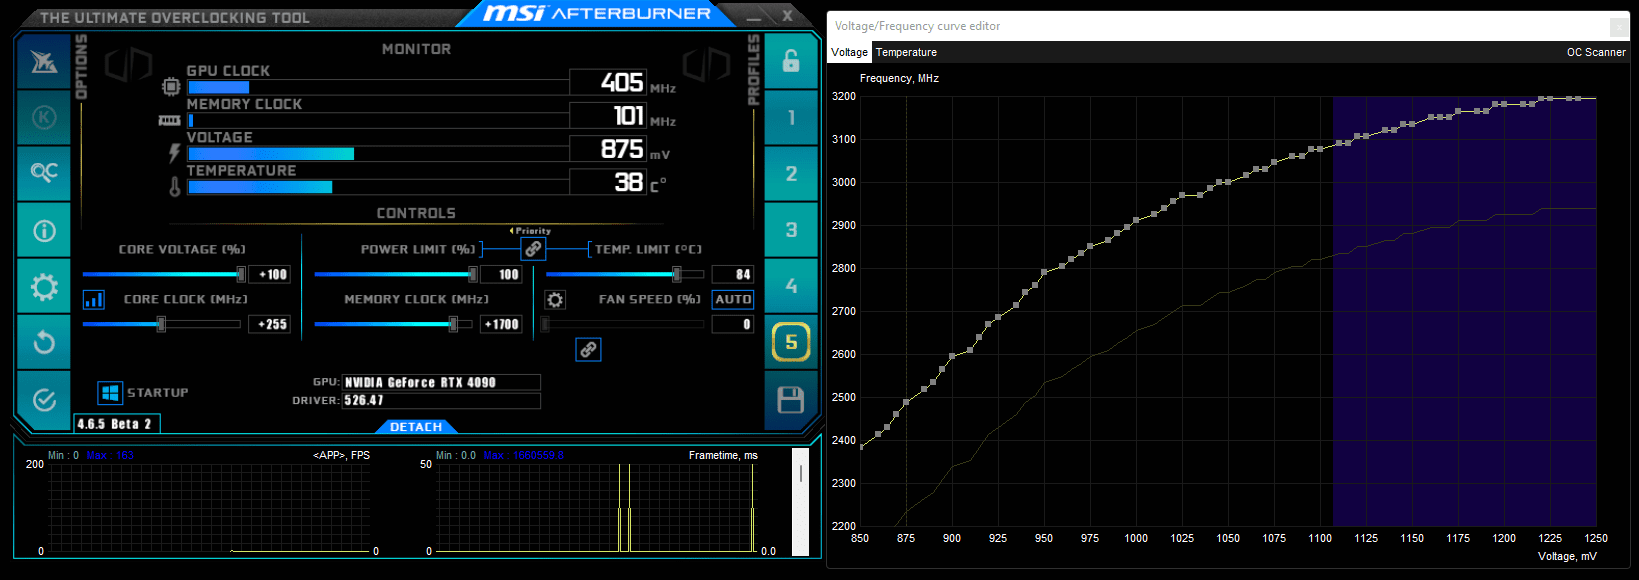The width and height of the screenshot is (1639, 580).
Task: Unlock profiles with the padlock icon
Action: [x=791, y=61]
